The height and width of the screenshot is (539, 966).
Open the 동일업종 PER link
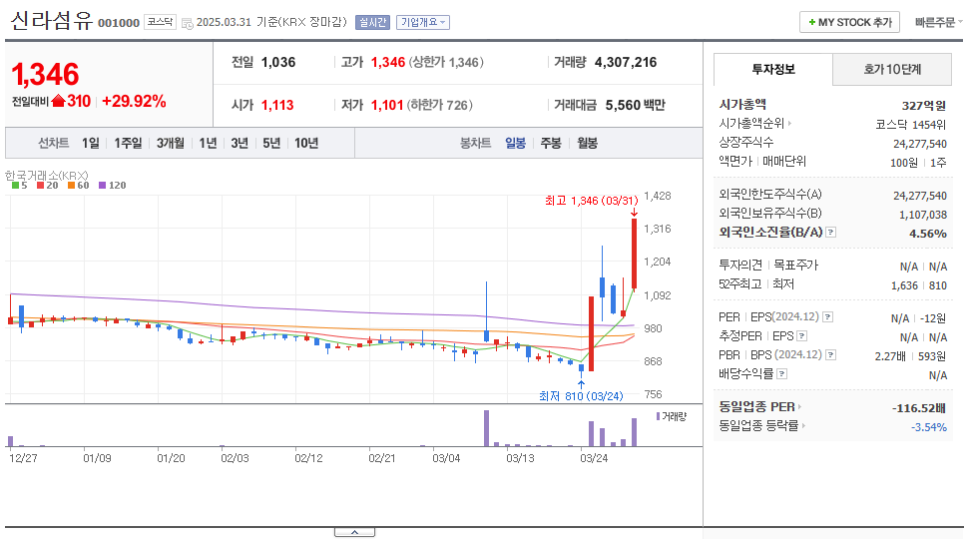pyautogui.click(x=757, y=407)
